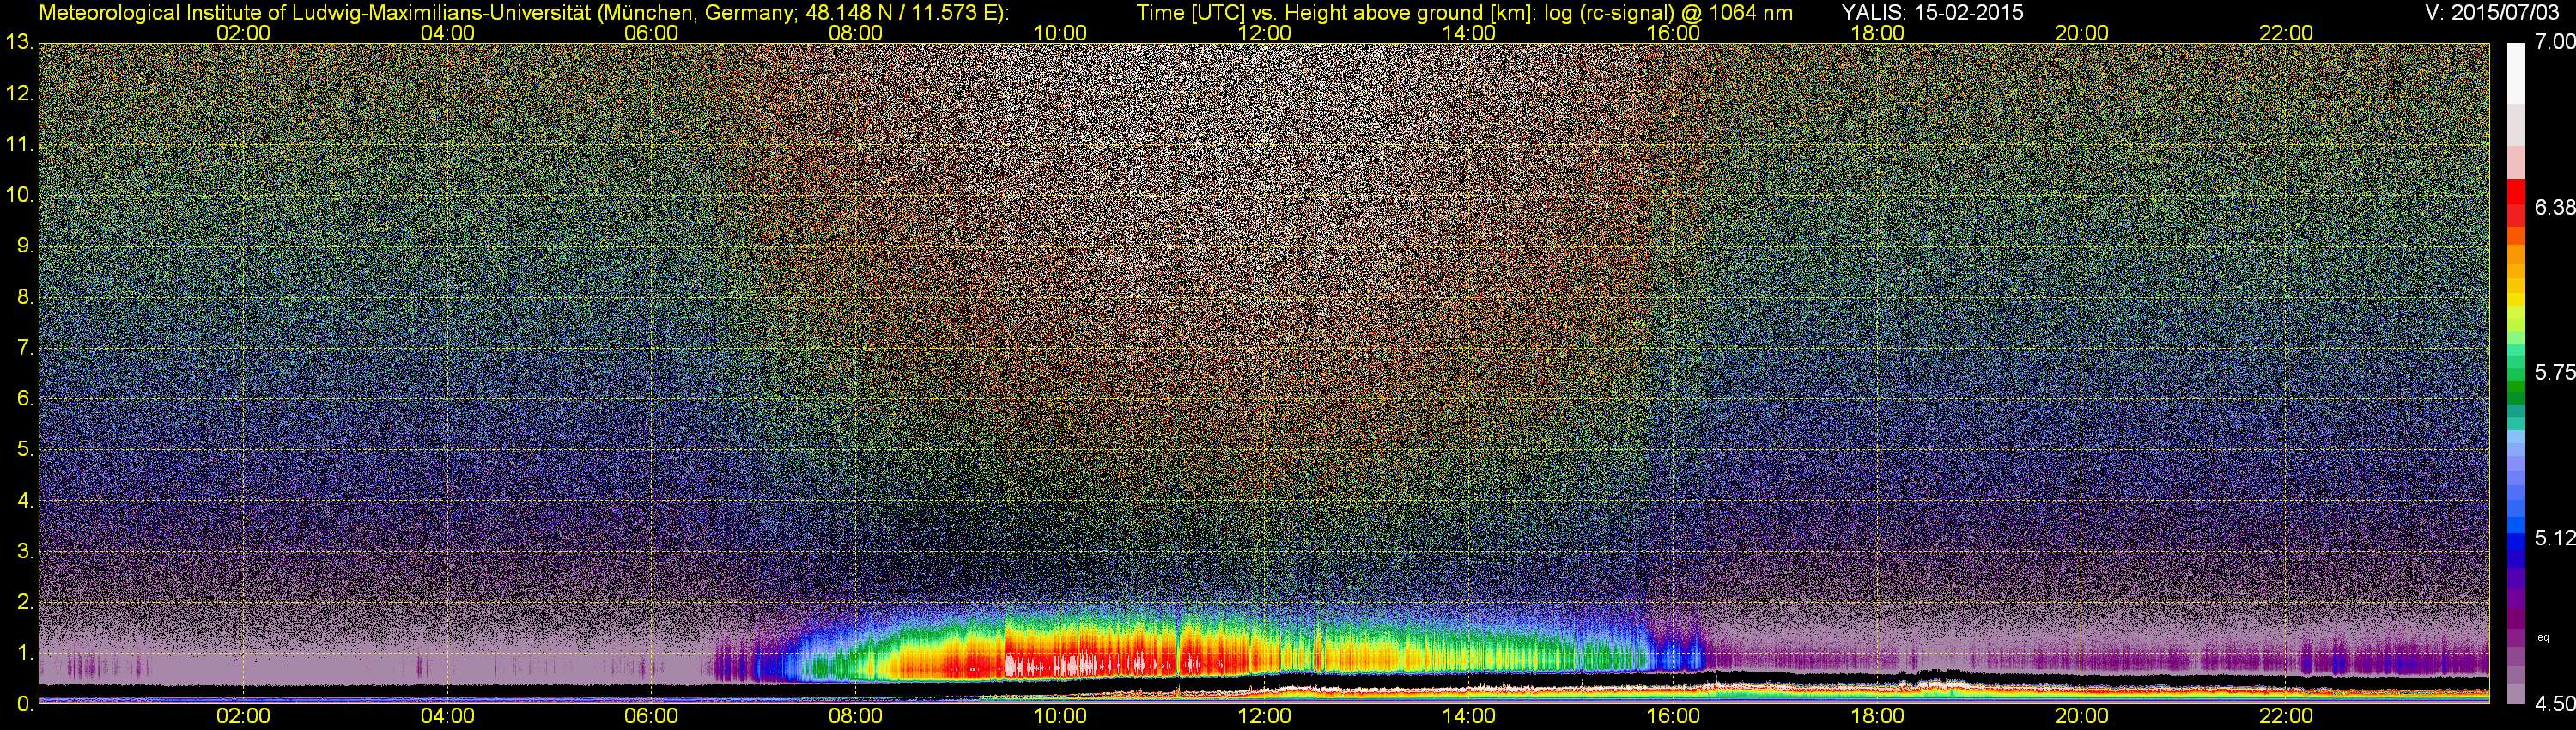Screen dimensions: 2576x730
Task: Click the height axis label '13.'
Action: [x=19, y=42]
